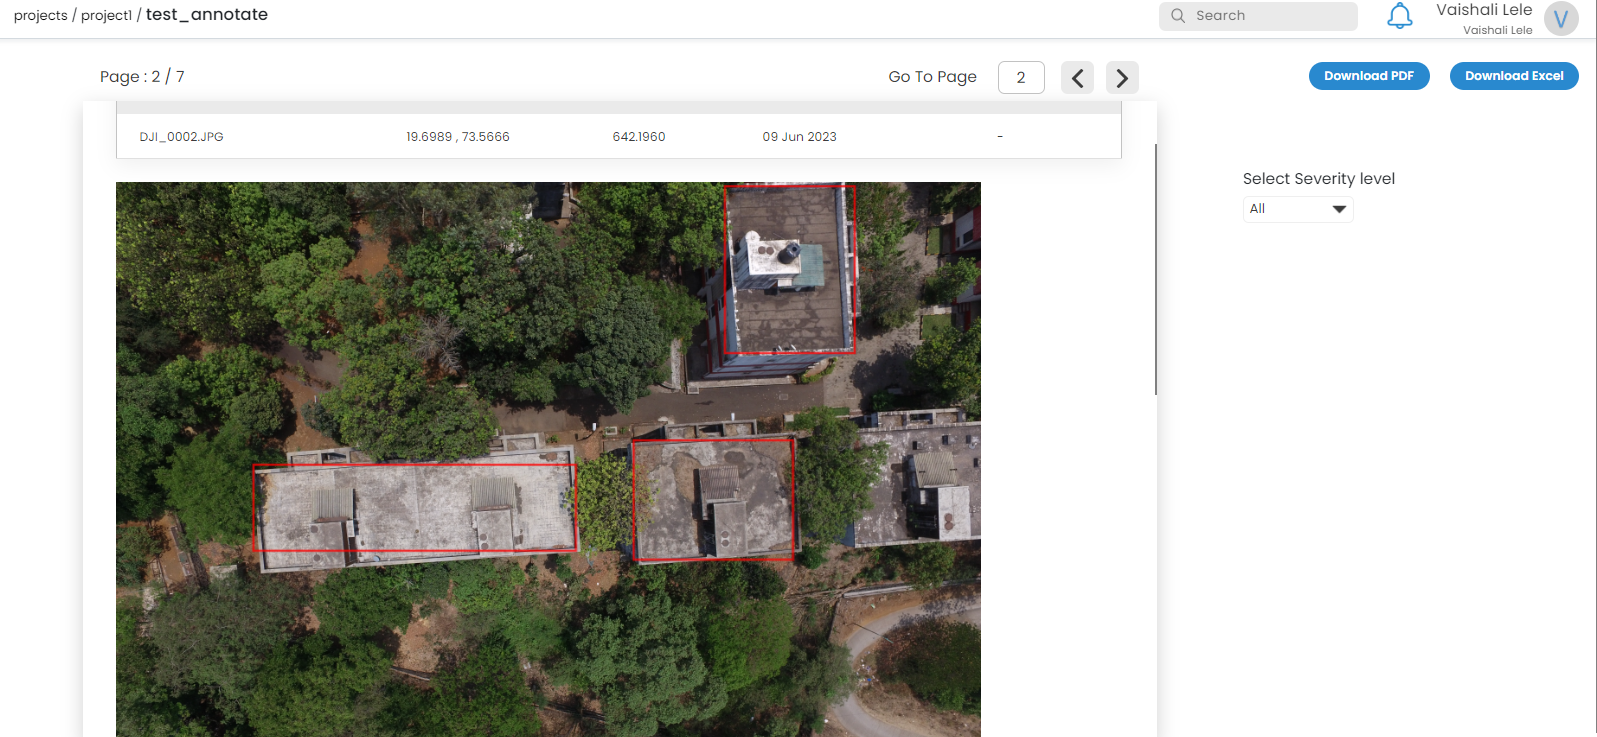The image size is (1597, 737).
Task: Click the Go To Page number box
Action: pos(1021,78)
